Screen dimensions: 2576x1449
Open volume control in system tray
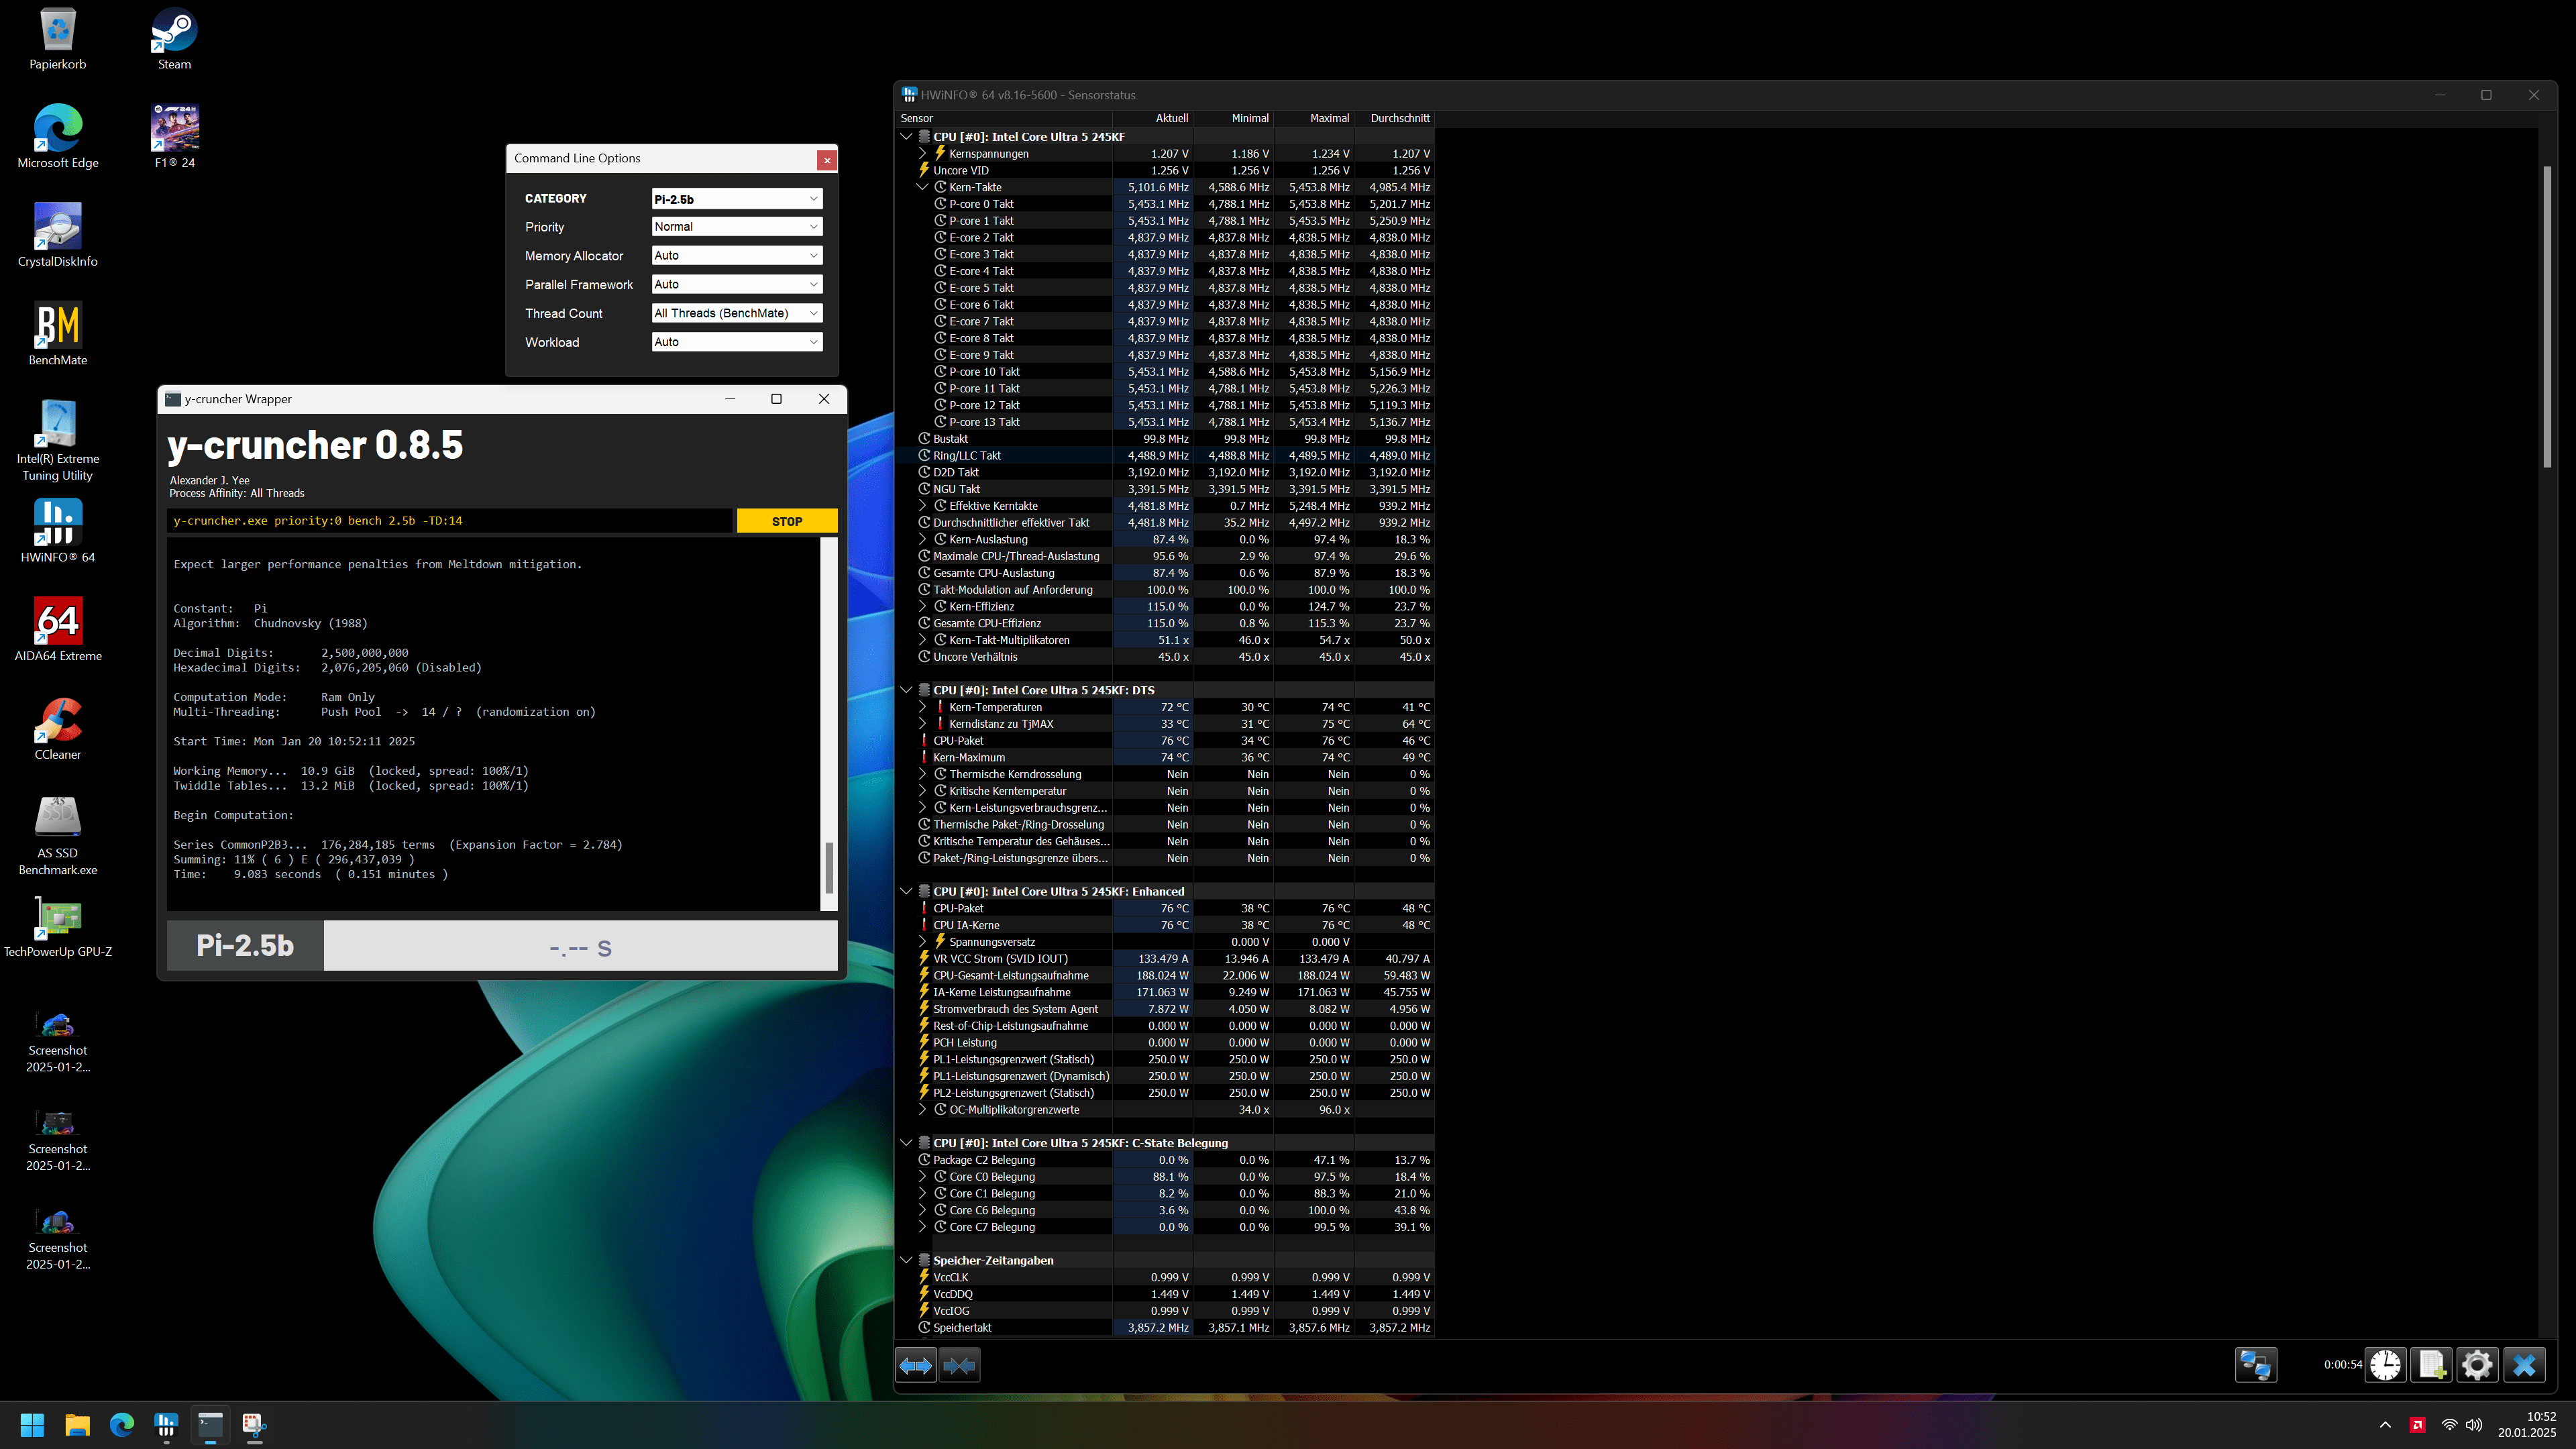tap(2474, 1425)
